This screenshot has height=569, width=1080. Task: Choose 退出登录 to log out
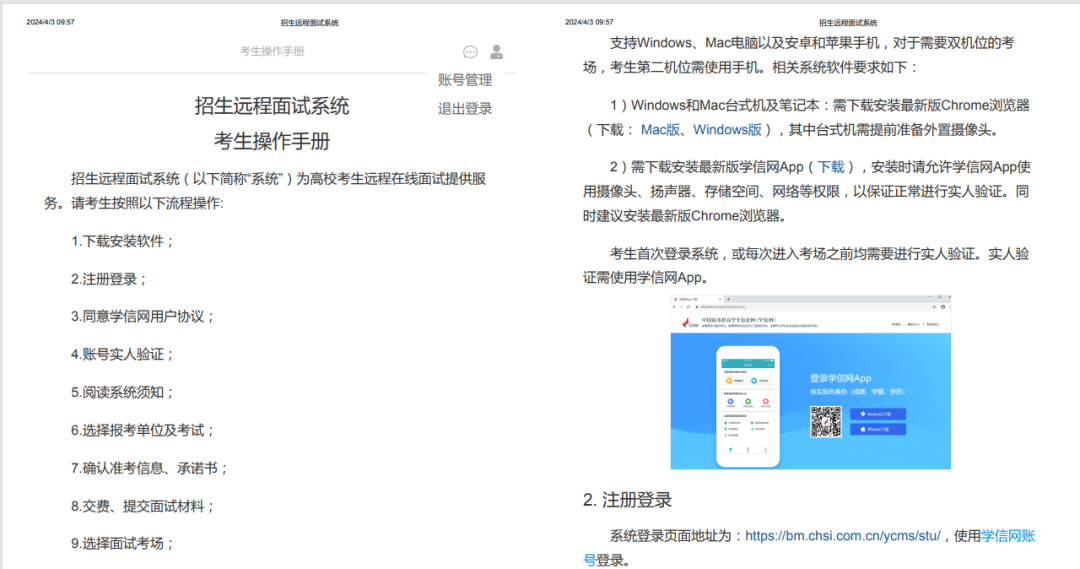[x=465, y=109]
